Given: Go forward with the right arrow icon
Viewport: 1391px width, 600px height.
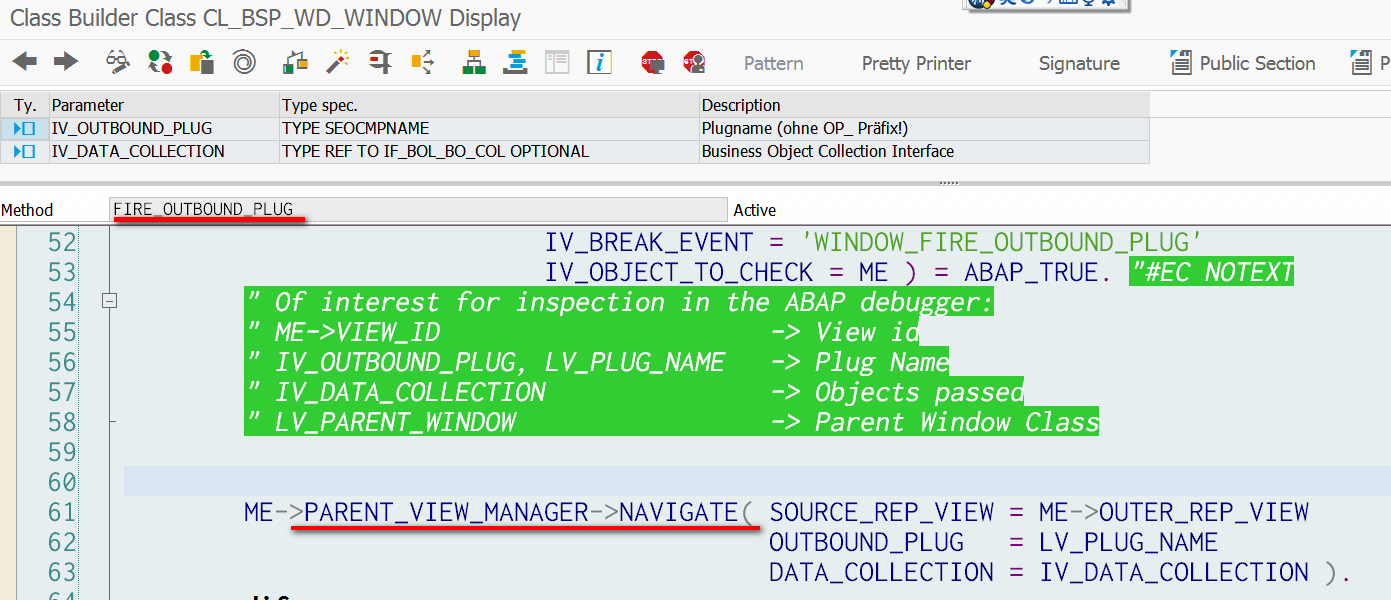Looking at the screenshot, I should pyautogui.click(x=66, y=62).
